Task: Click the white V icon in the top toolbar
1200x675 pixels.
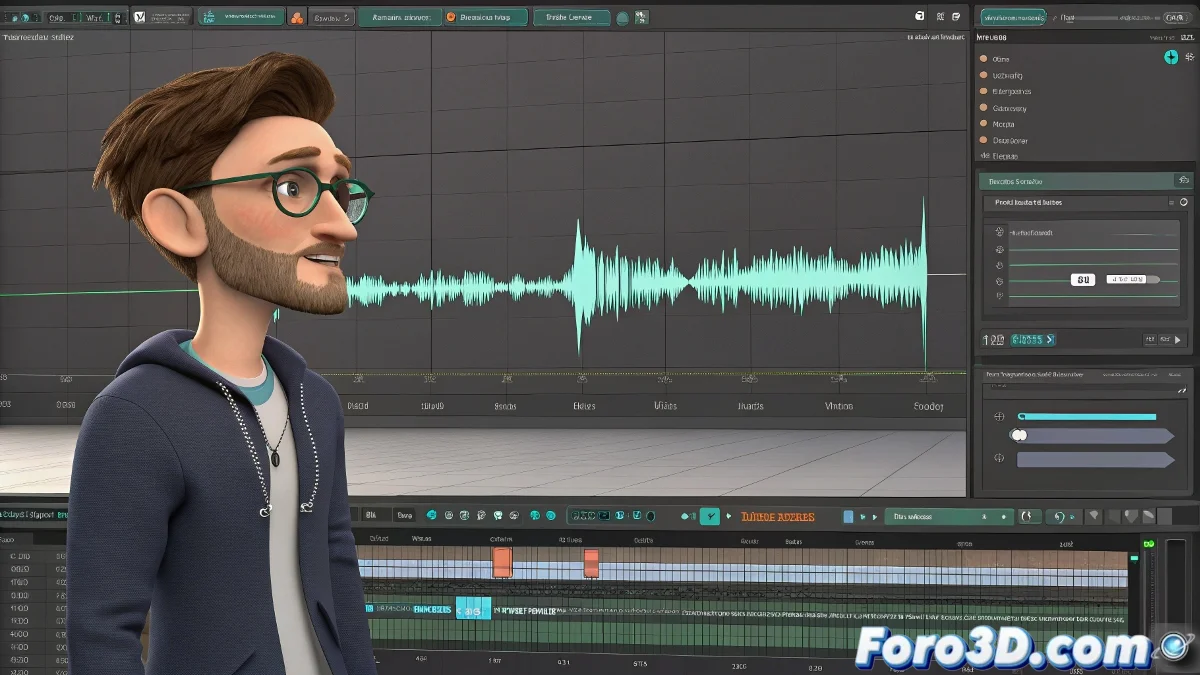Action: click(x=139, y=17)
